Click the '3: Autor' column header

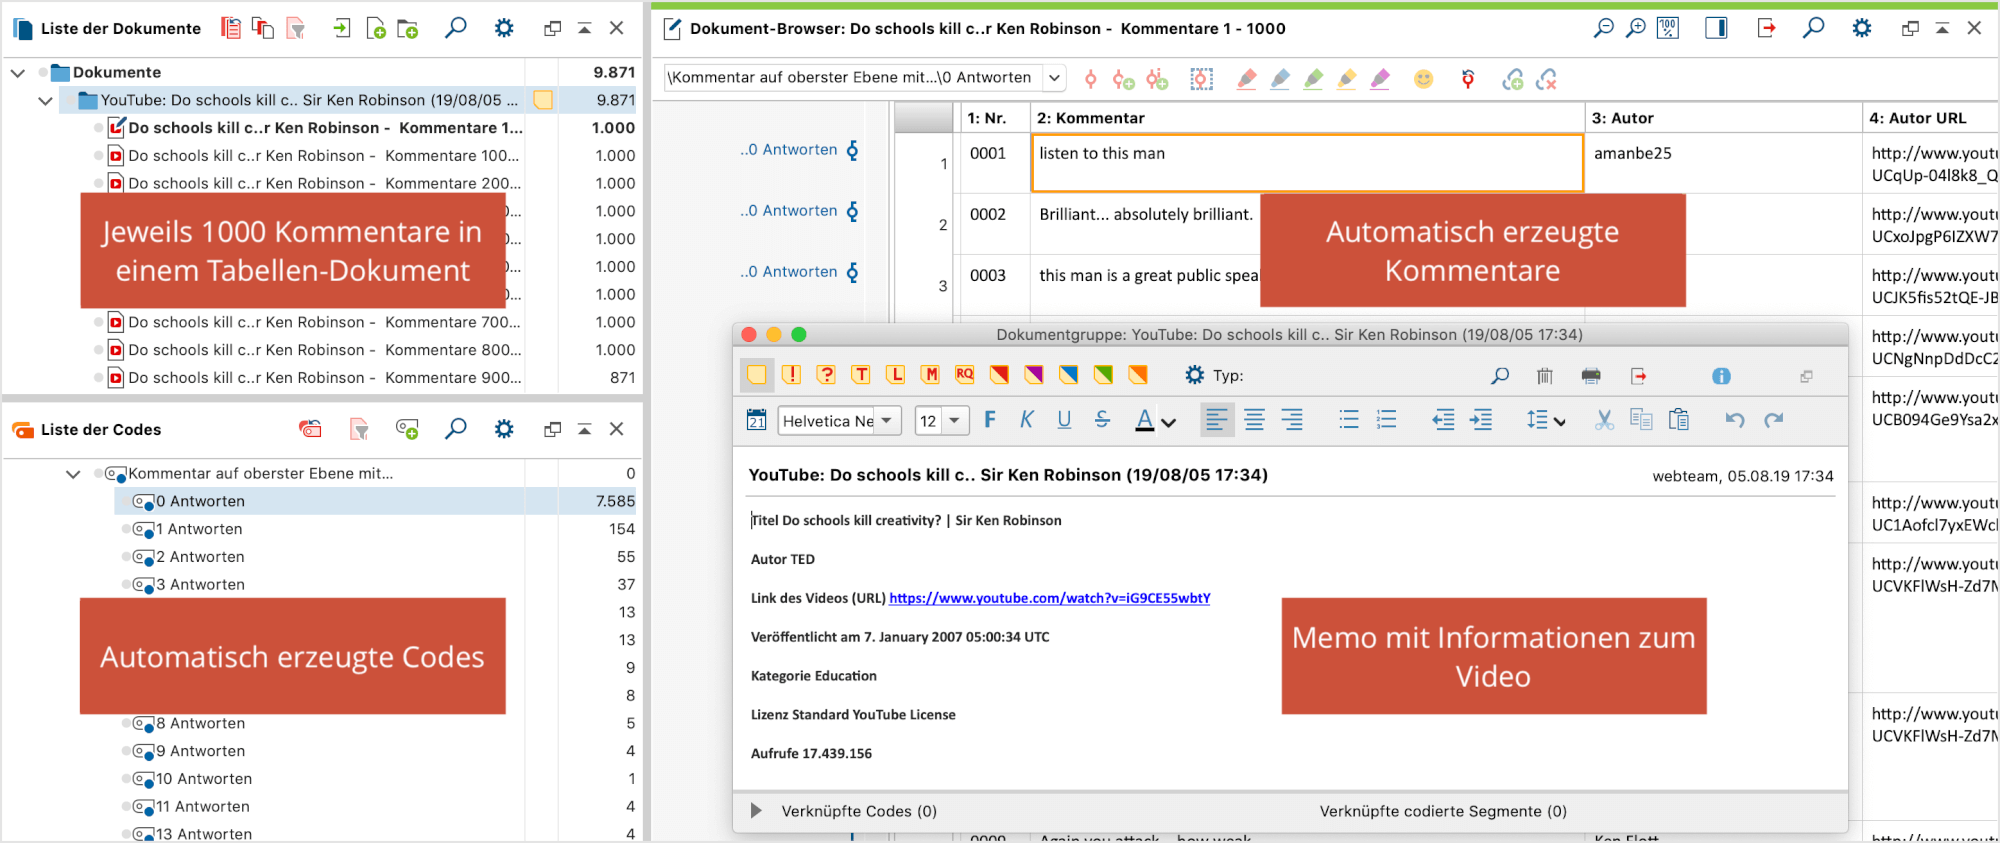(x=1724, y=118)
